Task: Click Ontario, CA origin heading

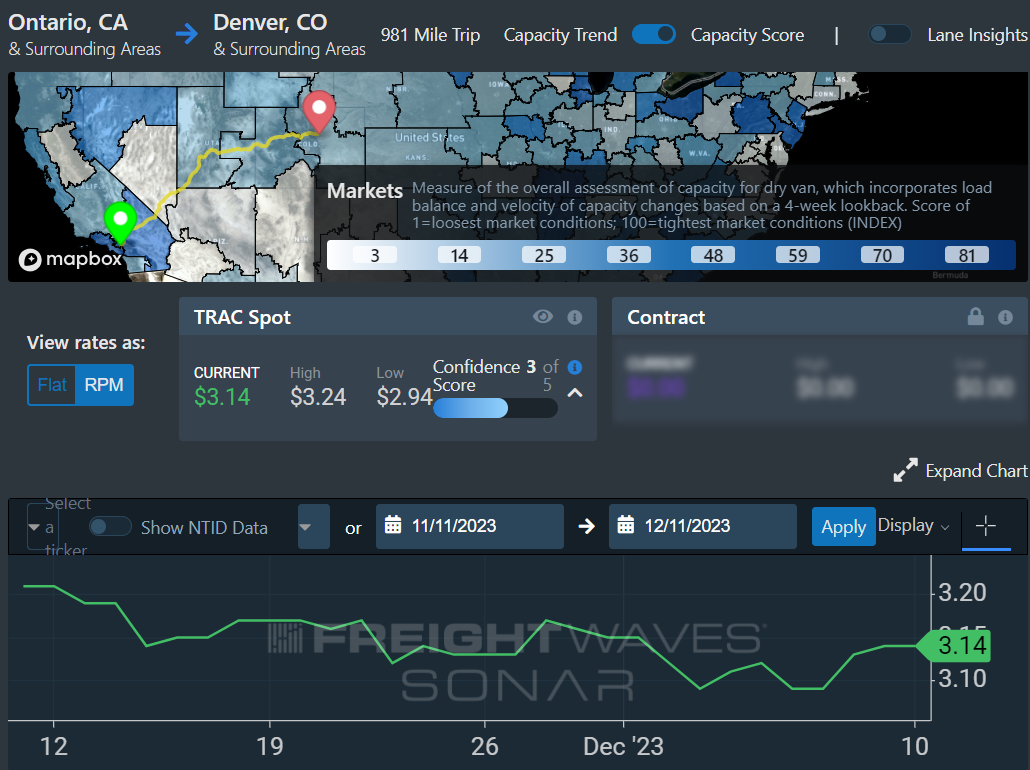Action: [x=68, y=22]
